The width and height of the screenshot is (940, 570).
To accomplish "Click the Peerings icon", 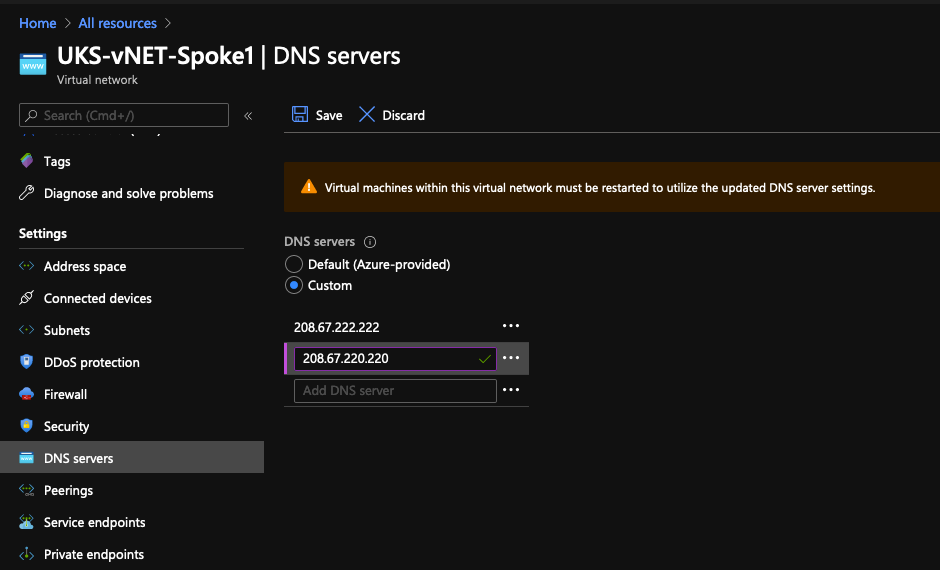I will tap(26, 490).
